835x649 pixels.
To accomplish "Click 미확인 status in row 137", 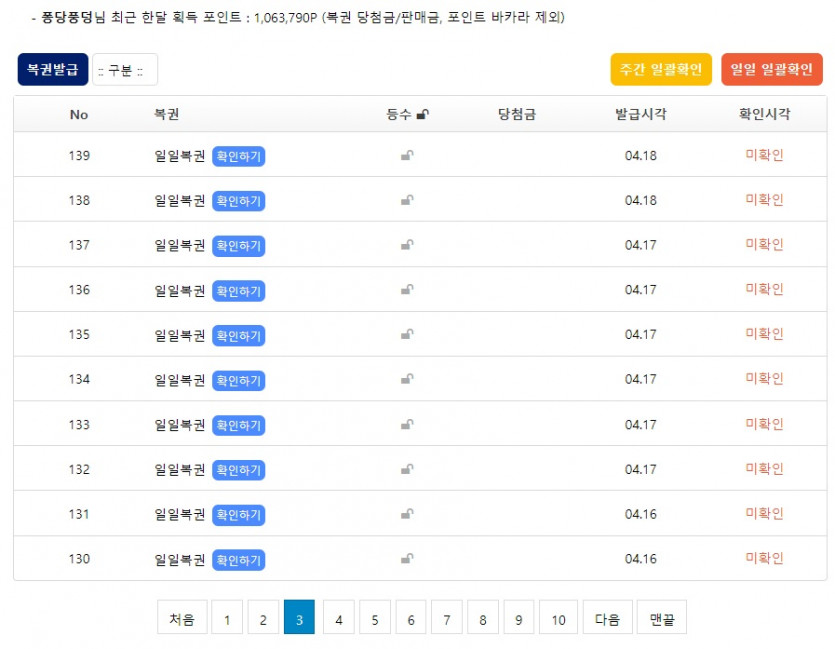I will pyautogui.click(x=764, y=244).
